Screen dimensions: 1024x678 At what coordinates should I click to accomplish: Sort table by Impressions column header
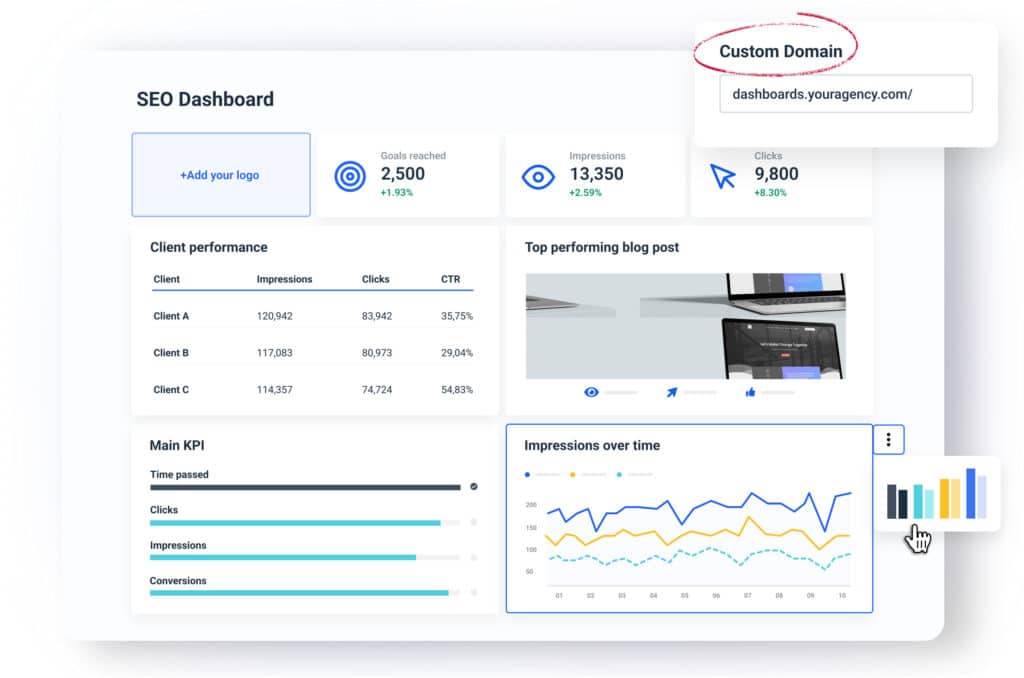click(x=284, y=279)
